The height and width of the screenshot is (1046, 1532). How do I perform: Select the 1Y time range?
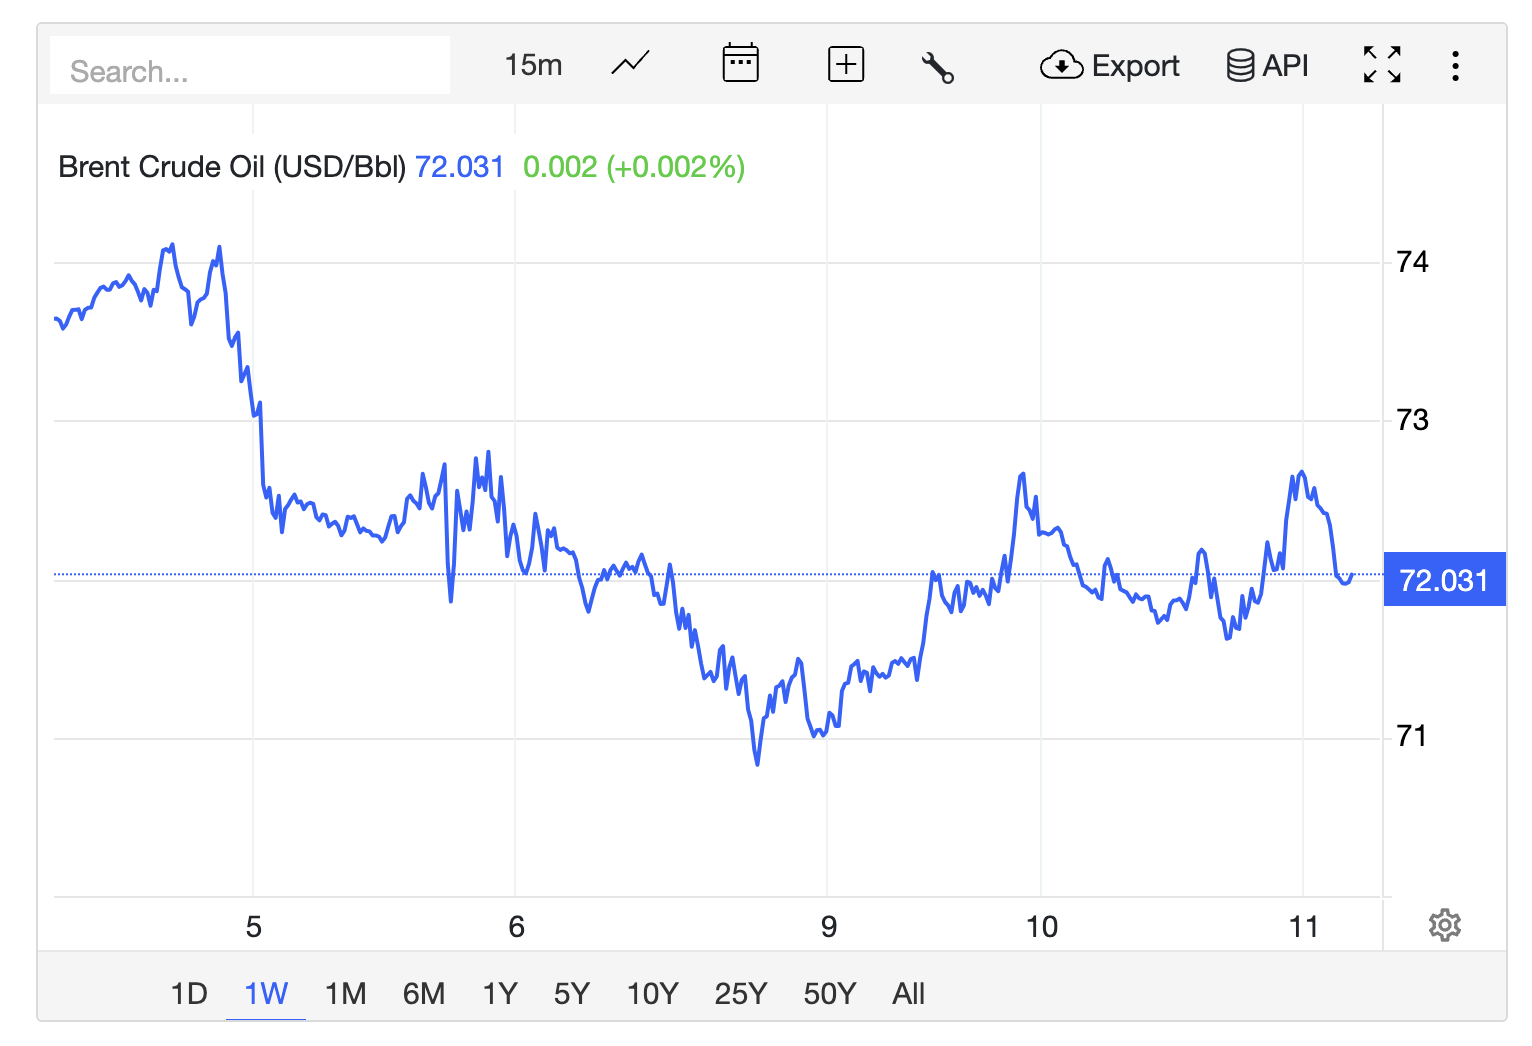click(x=500, y=993)
